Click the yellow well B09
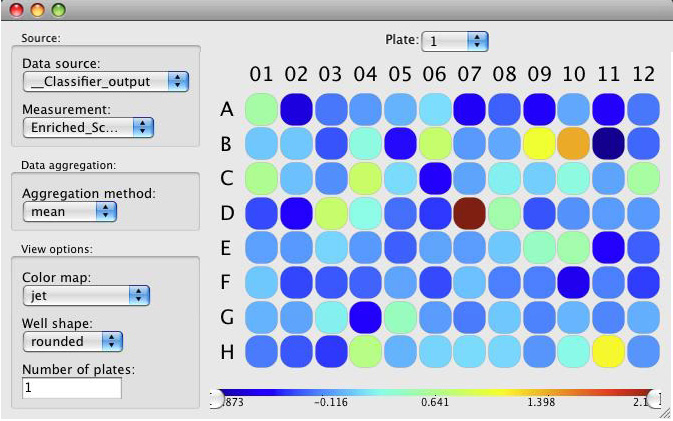This screenshot has height=421, width=673. [539, 144]
